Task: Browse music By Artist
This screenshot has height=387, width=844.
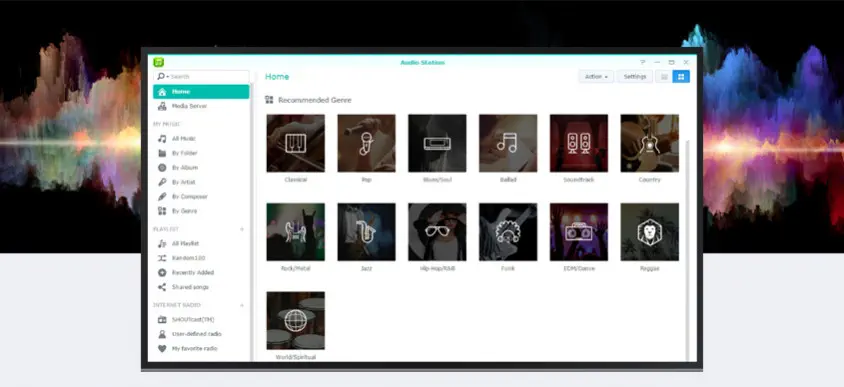Action: click(x=201, y=182)
